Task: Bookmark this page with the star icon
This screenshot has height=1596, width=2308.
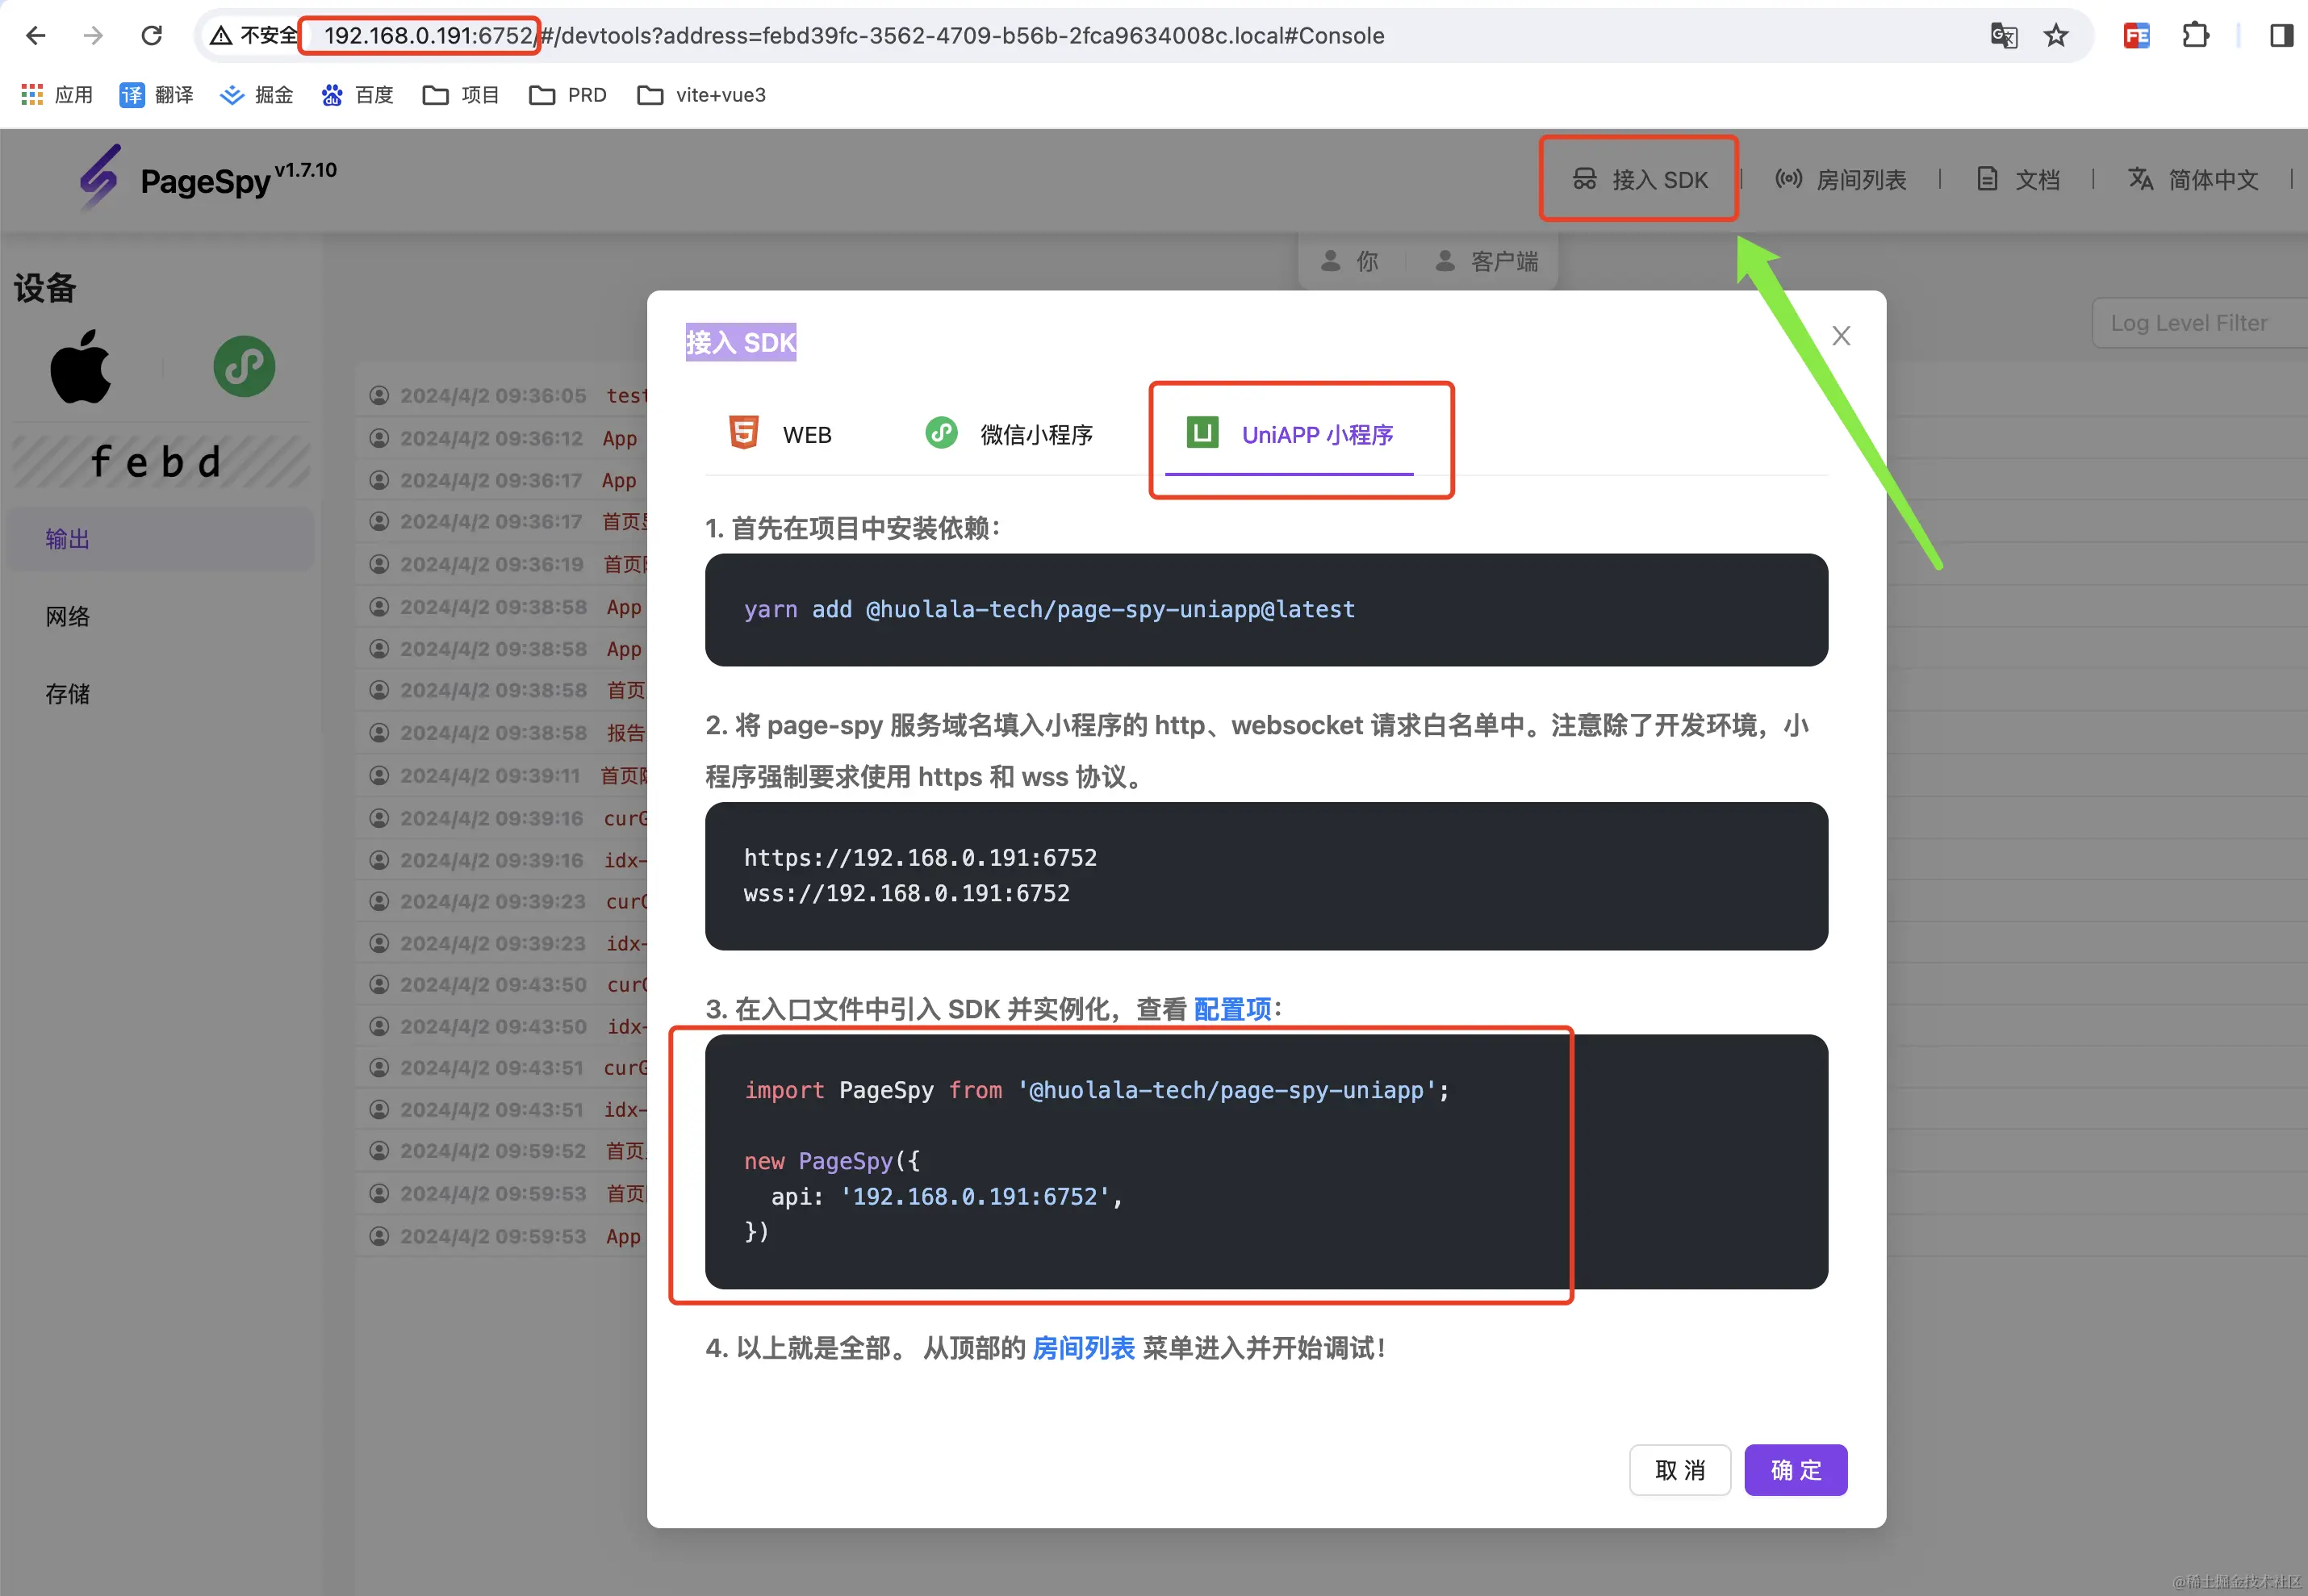Action: 2056,36
